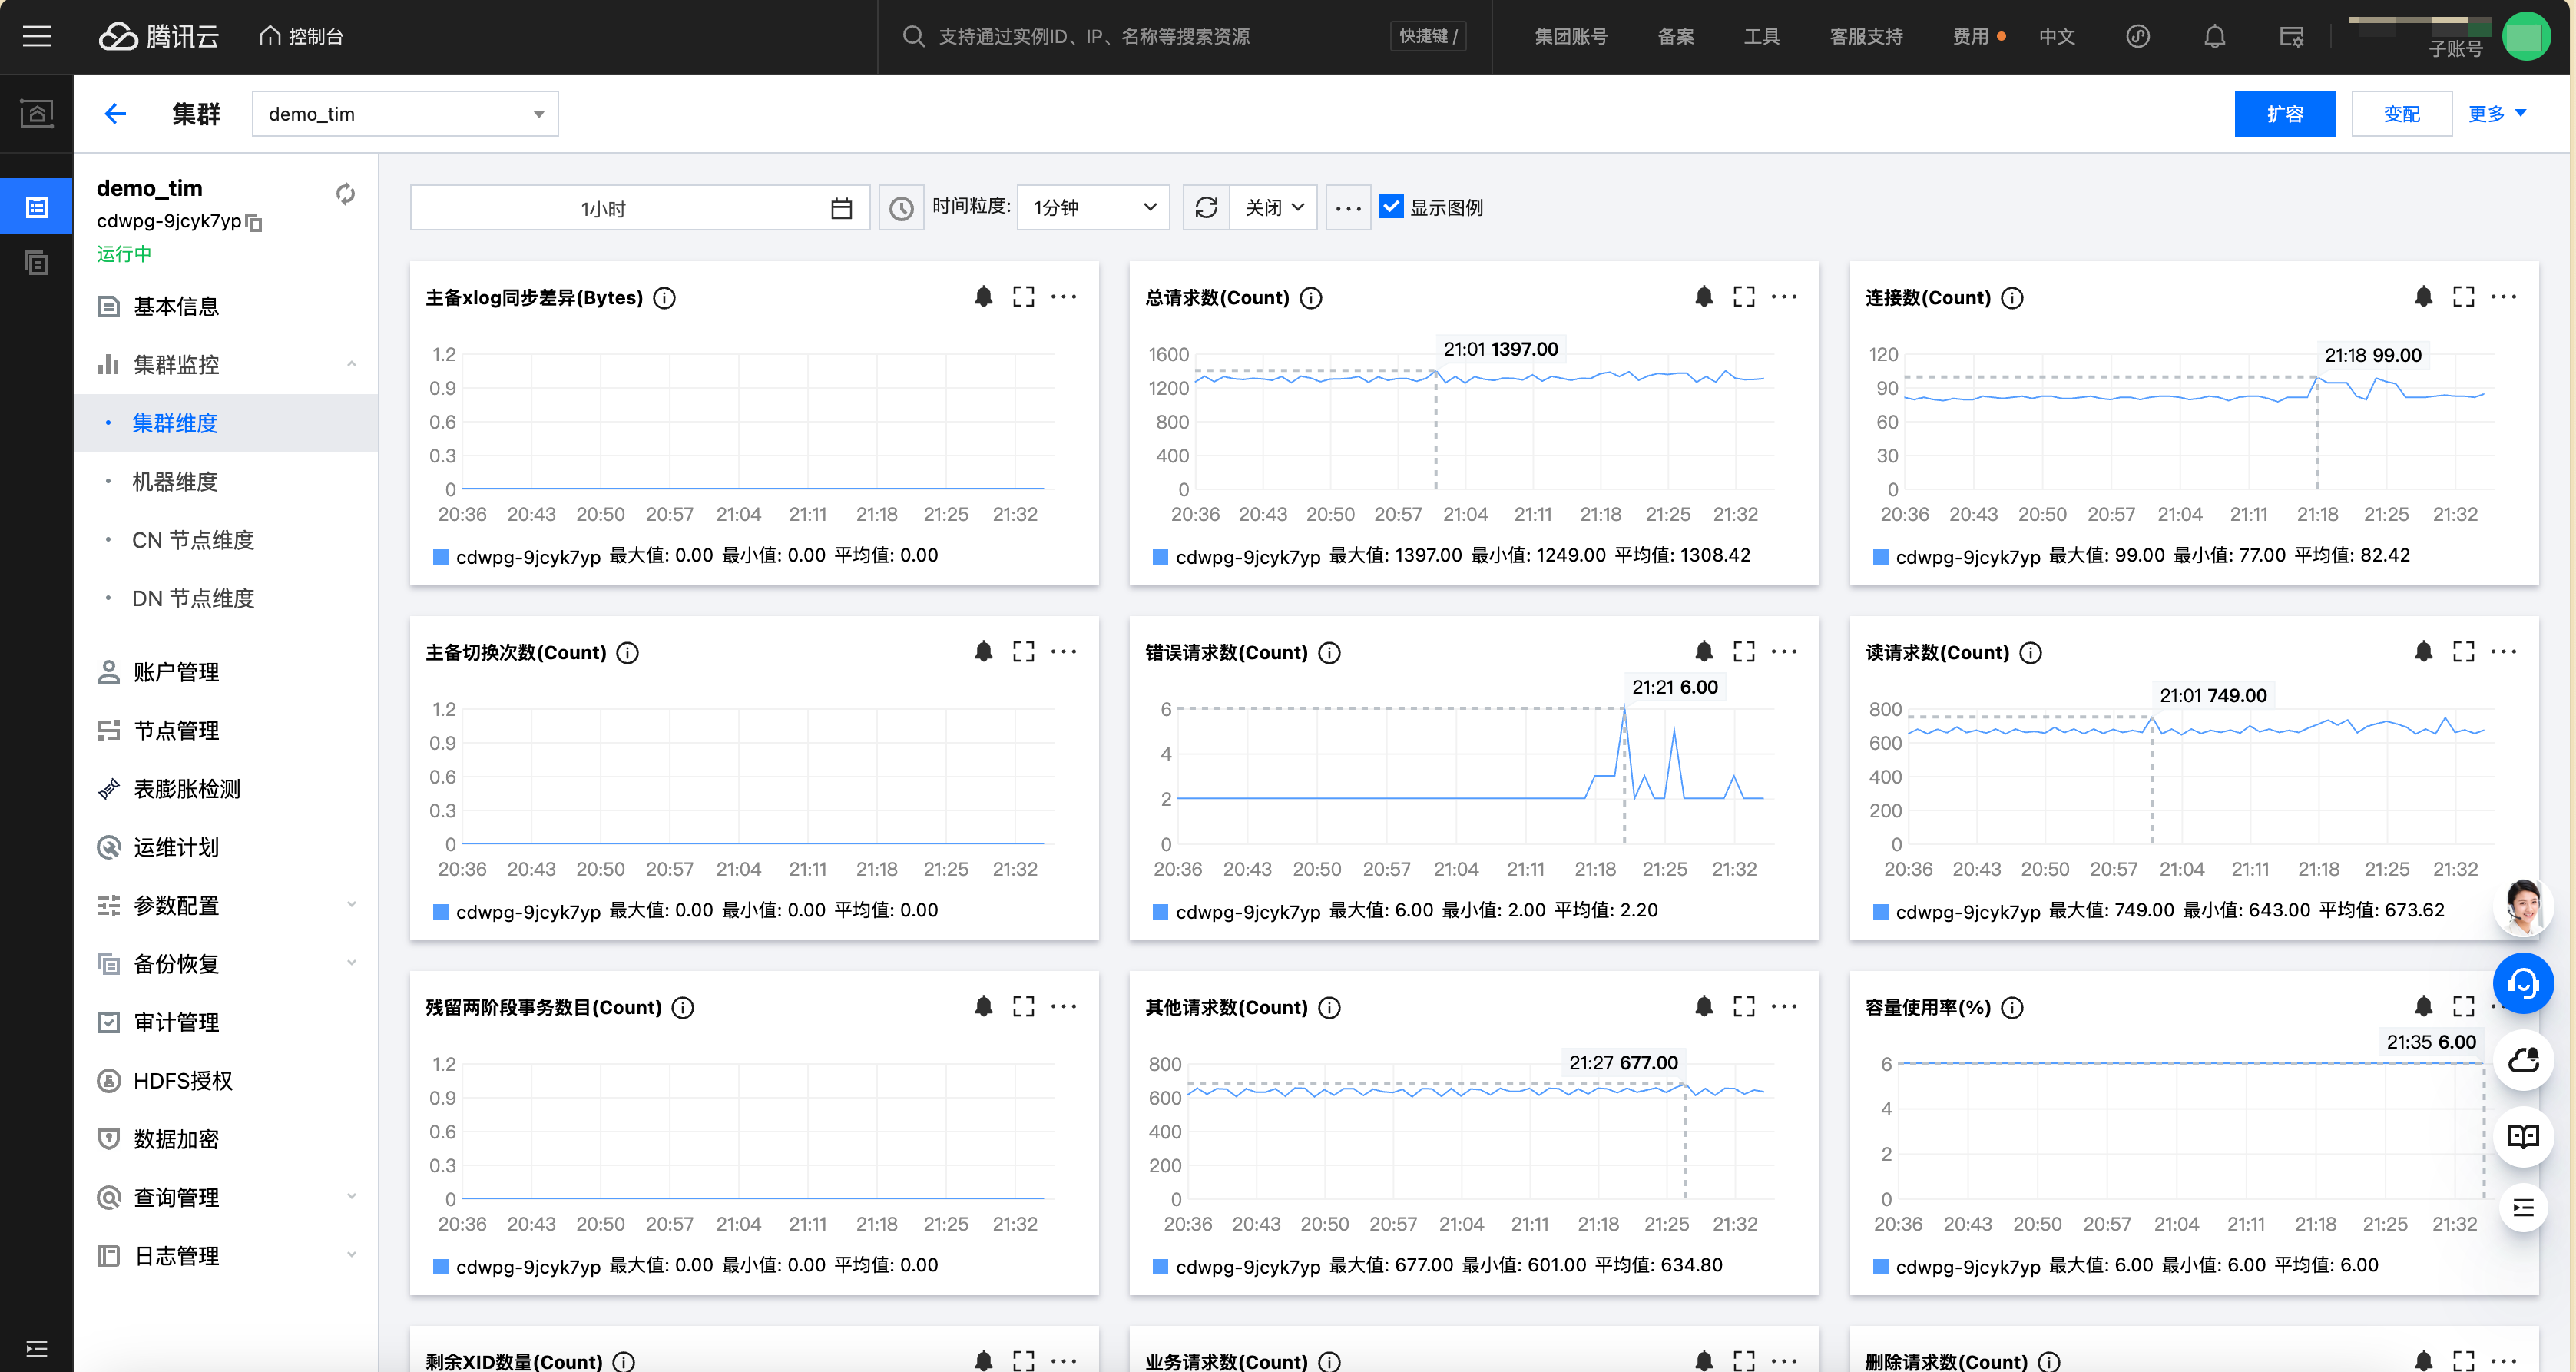Click the clock time-compare icon
The height and width of the screenshot is (1372, 2576).
901,208
